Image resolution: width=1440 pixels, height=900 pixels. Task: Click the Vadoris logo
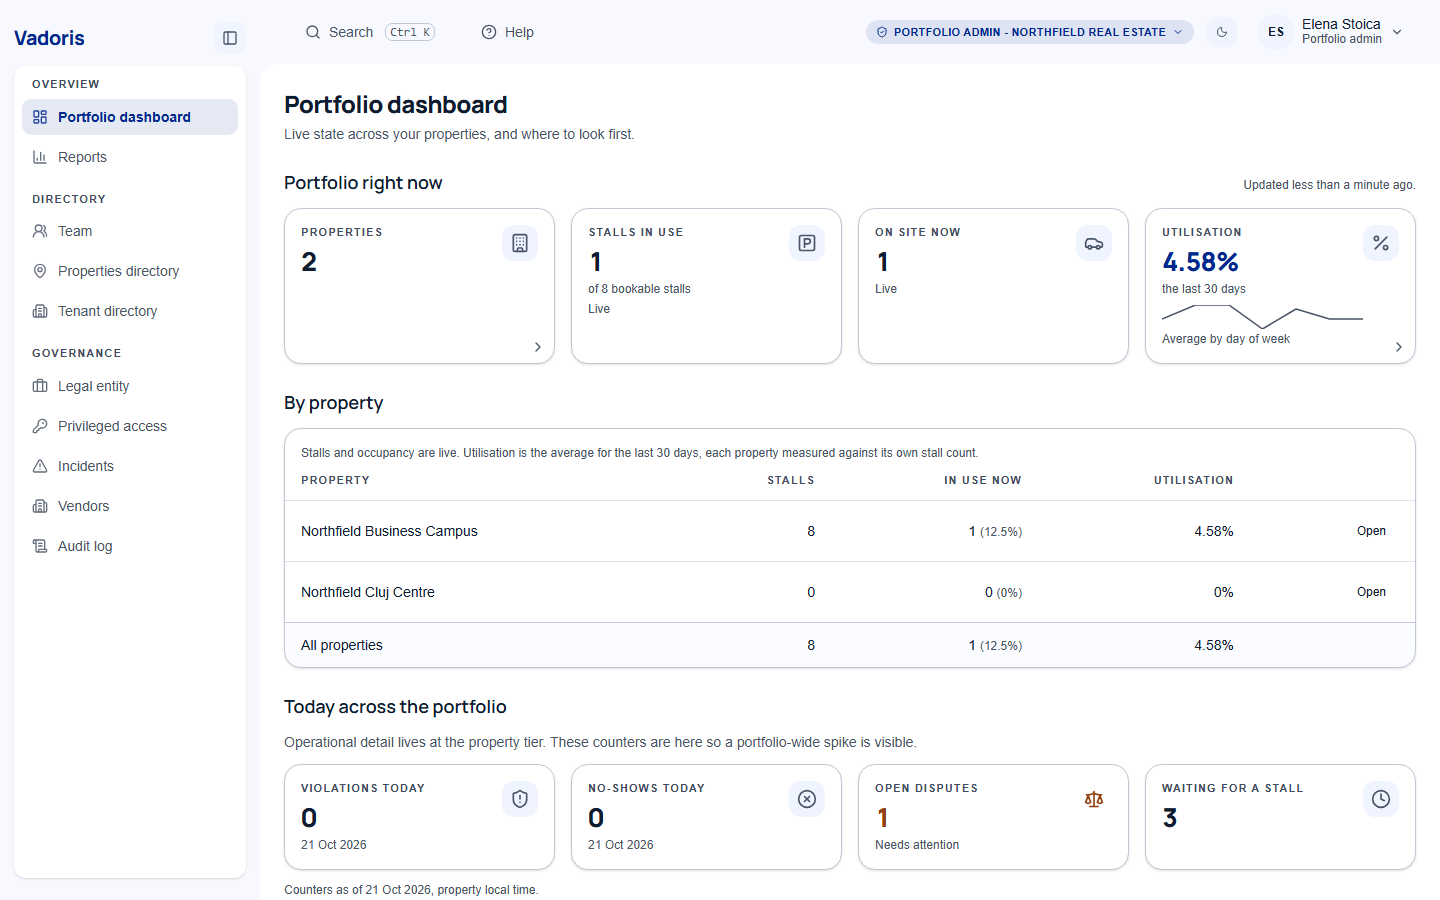49,38
